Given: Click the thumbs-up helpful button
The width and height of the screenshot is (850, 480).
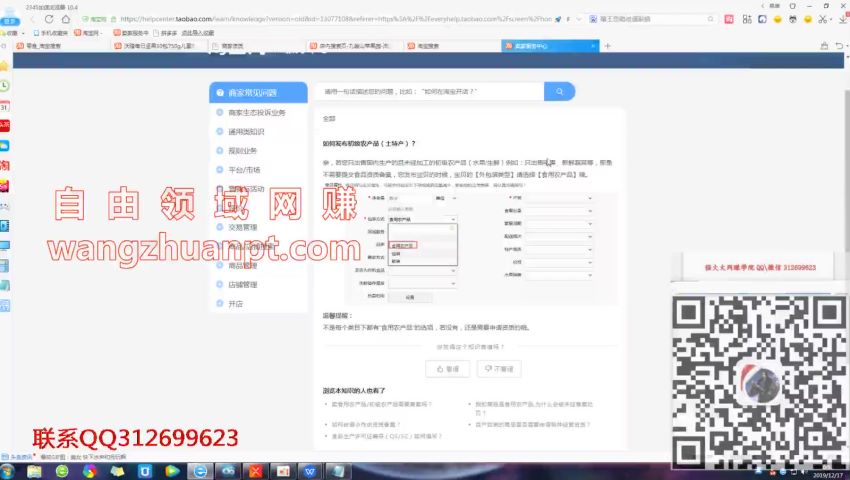Looking at the screenshot, I should (448, 369).
